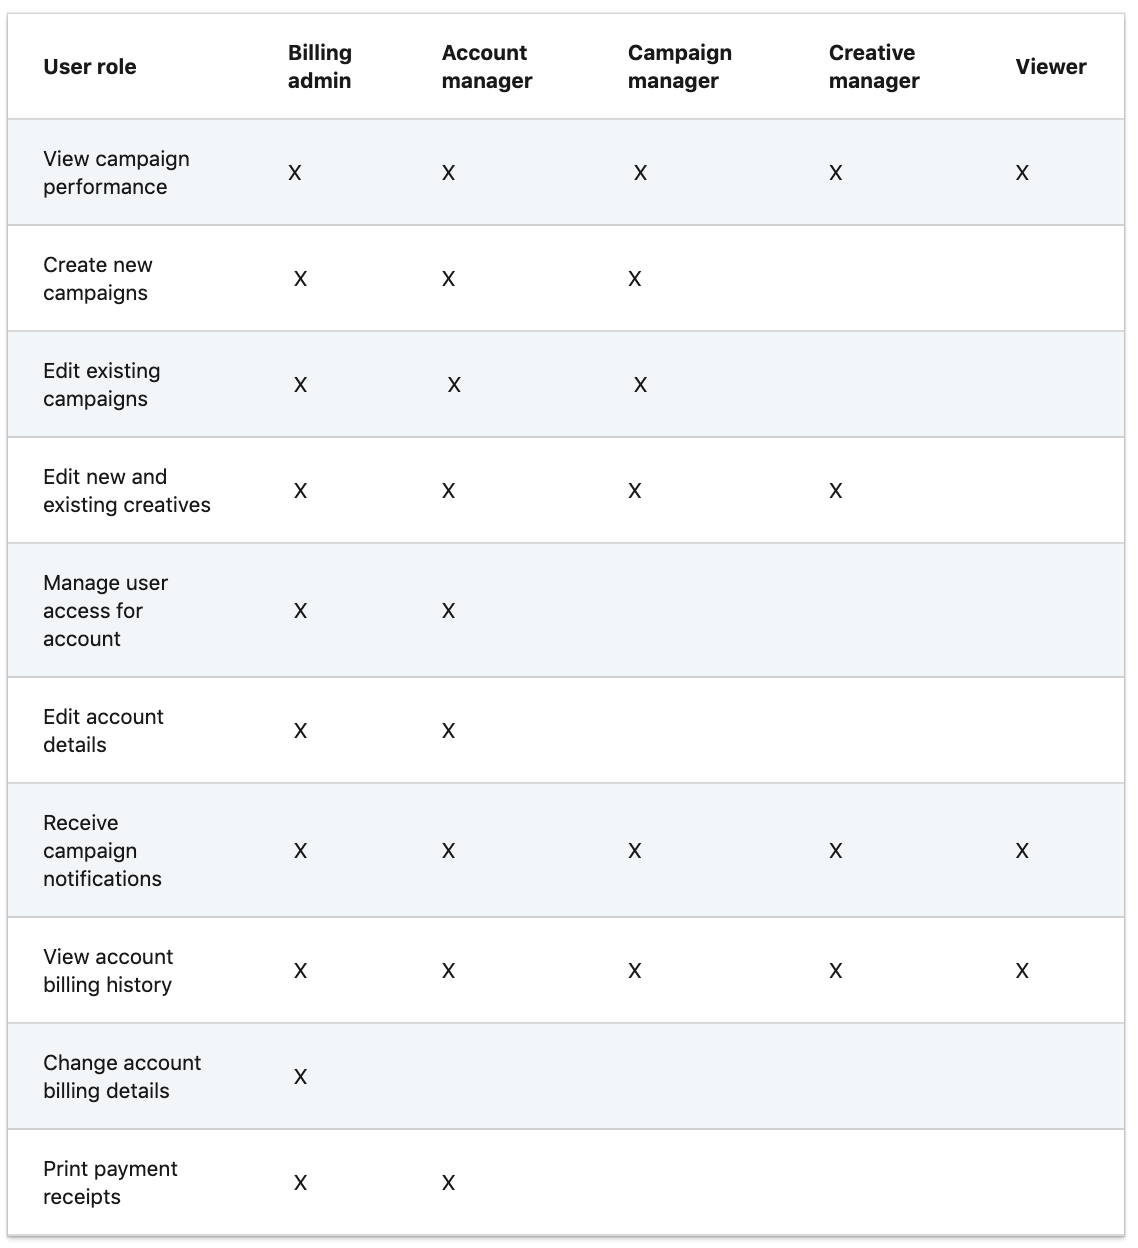Image resolution: width=1138 pixels, height=1248 pixels.
Task: Select the Create new campaigns row label
Action: (98, 279)
